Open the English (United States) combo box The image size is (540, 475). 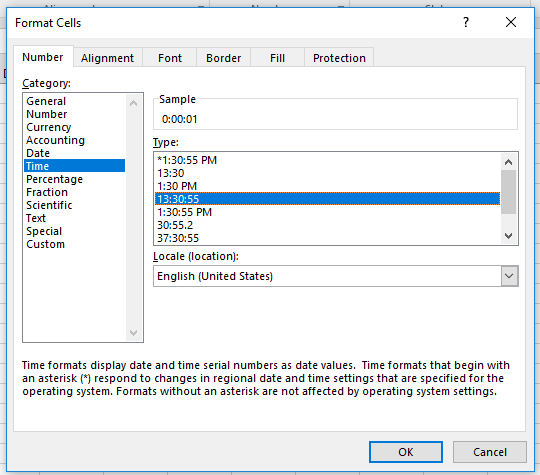(336, 276)
